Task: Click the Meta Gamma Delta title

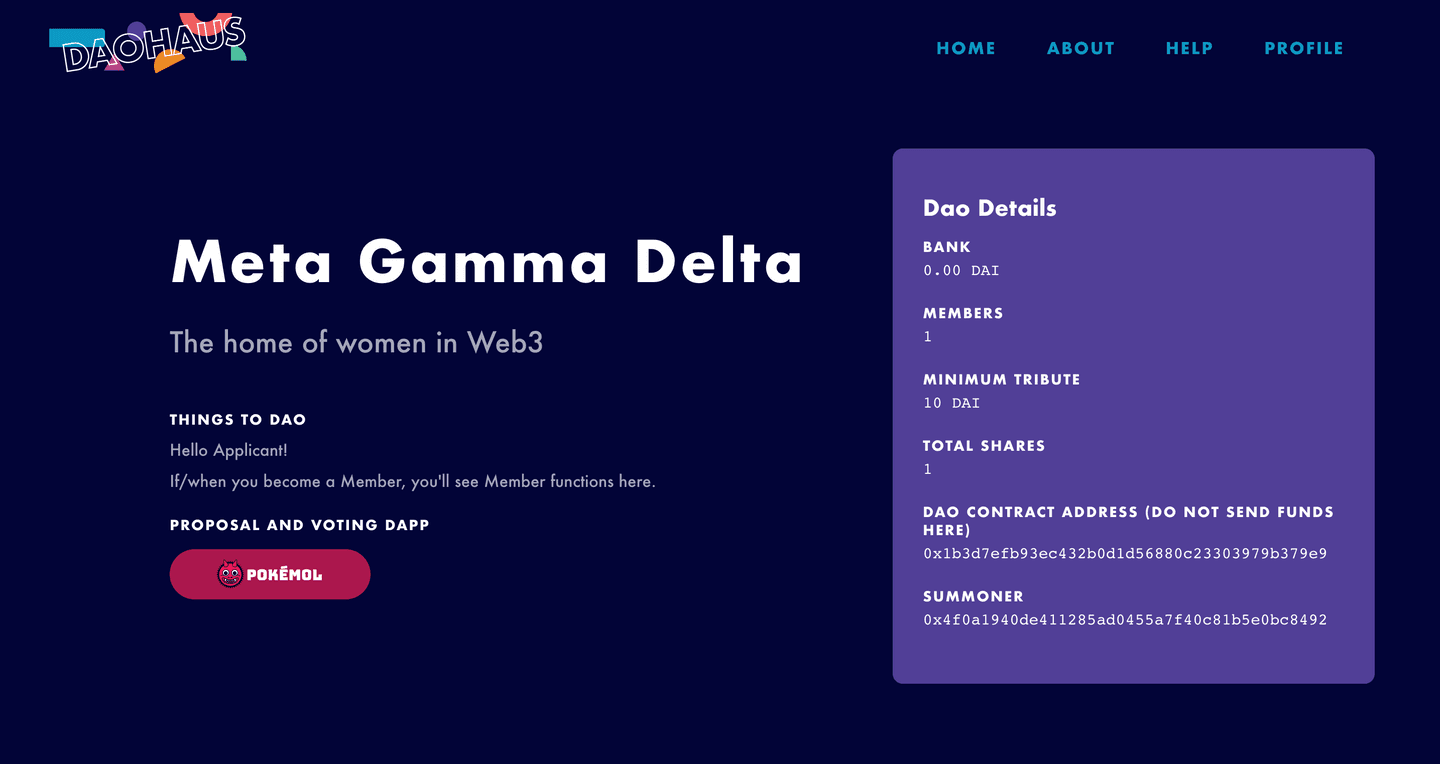Action: click(x=487, y=262)
